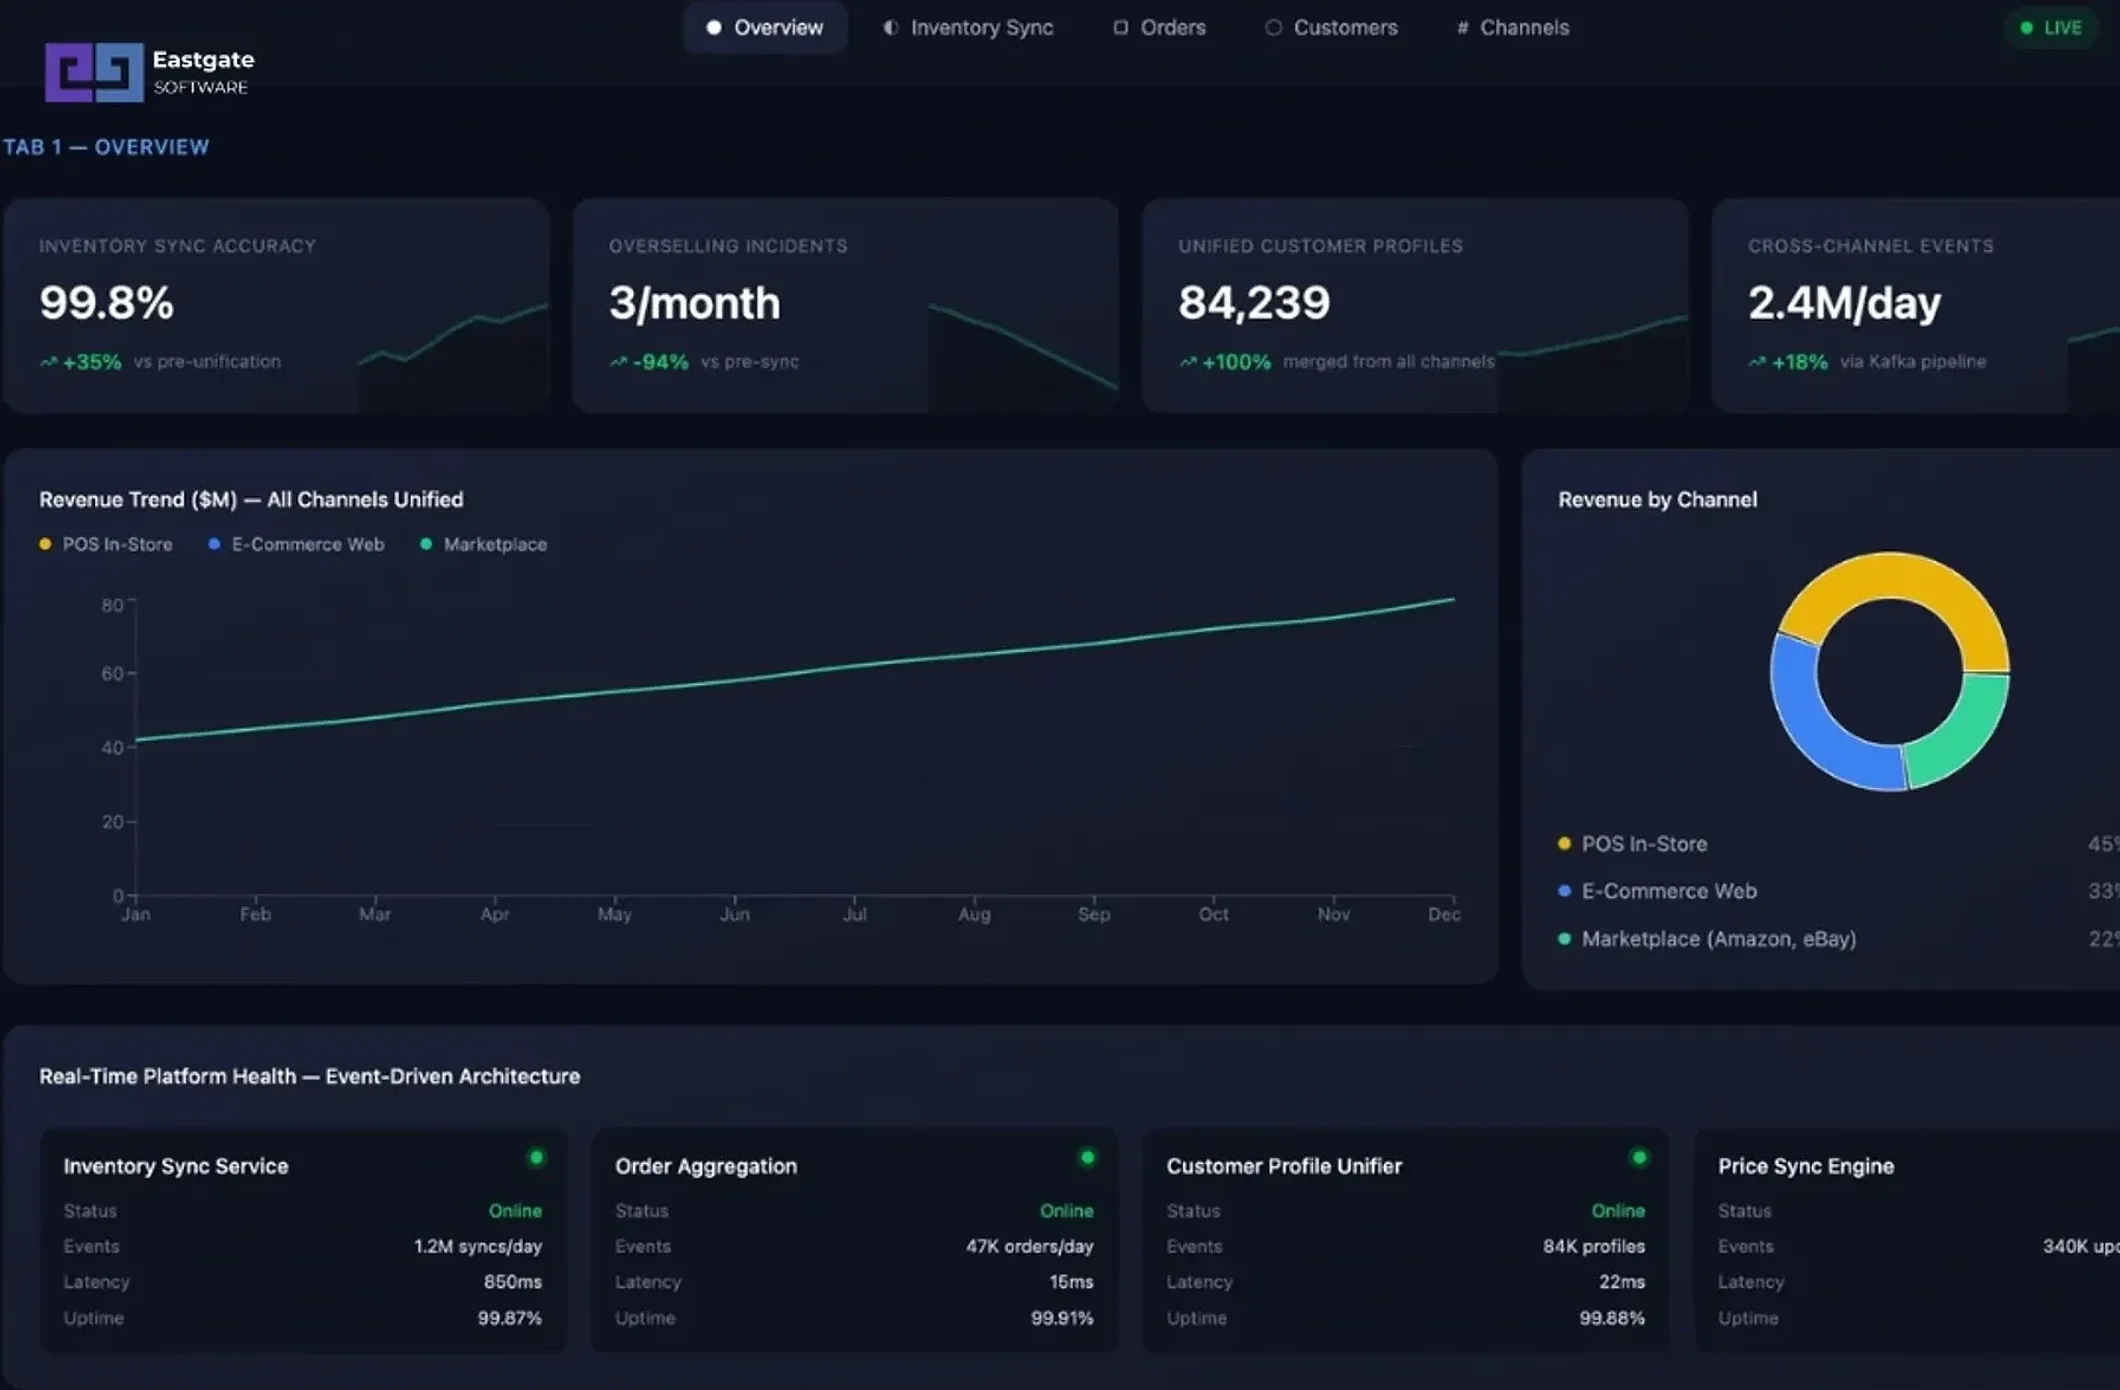Go to the Customers tab

(x=1331, y=28)
